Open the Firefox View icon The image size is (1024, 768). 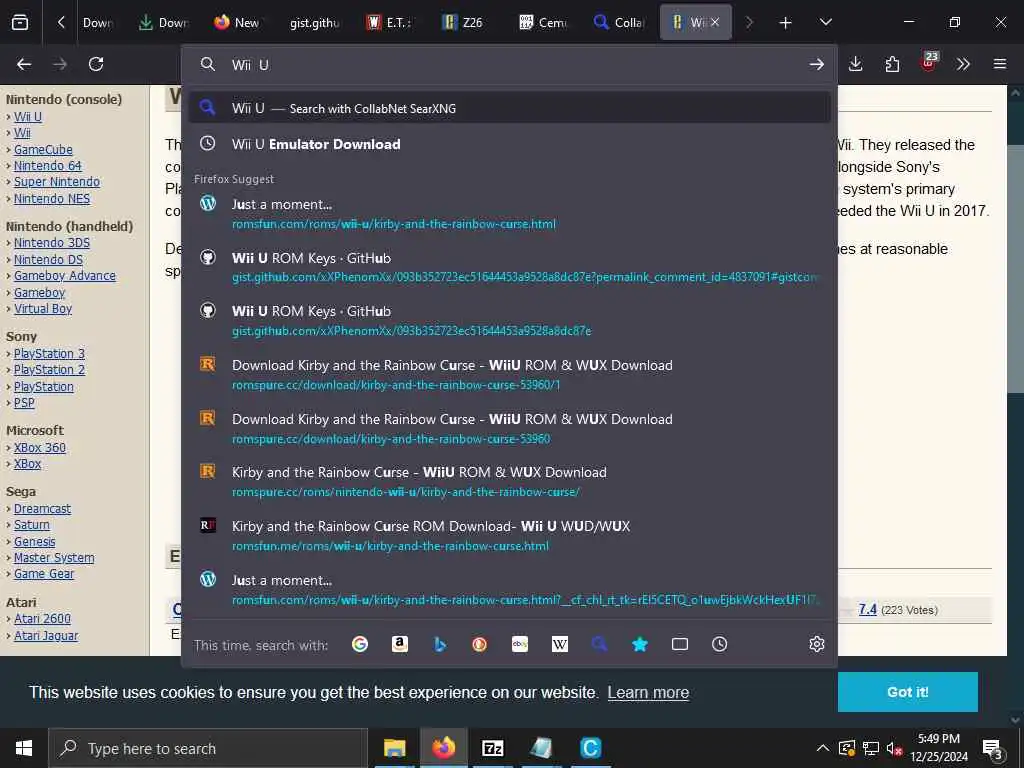(x=20, y=22)
